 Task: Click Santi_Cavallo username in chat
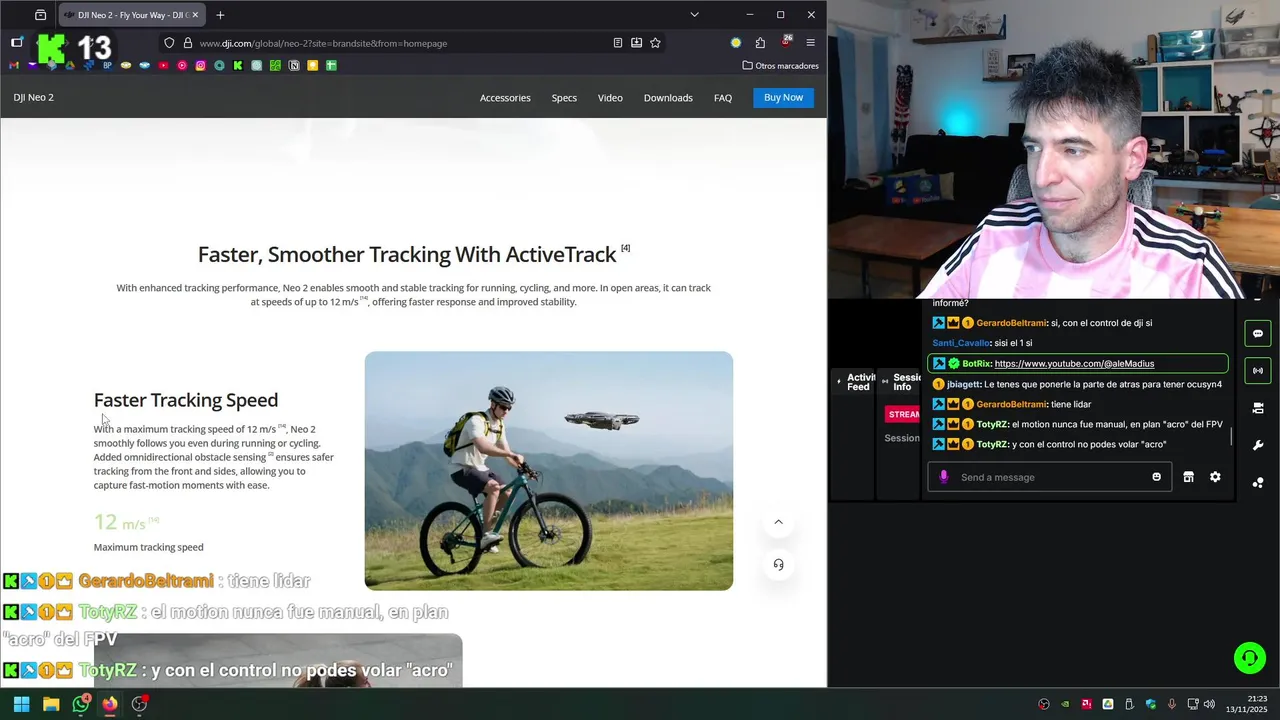click(x=960, y=343)
